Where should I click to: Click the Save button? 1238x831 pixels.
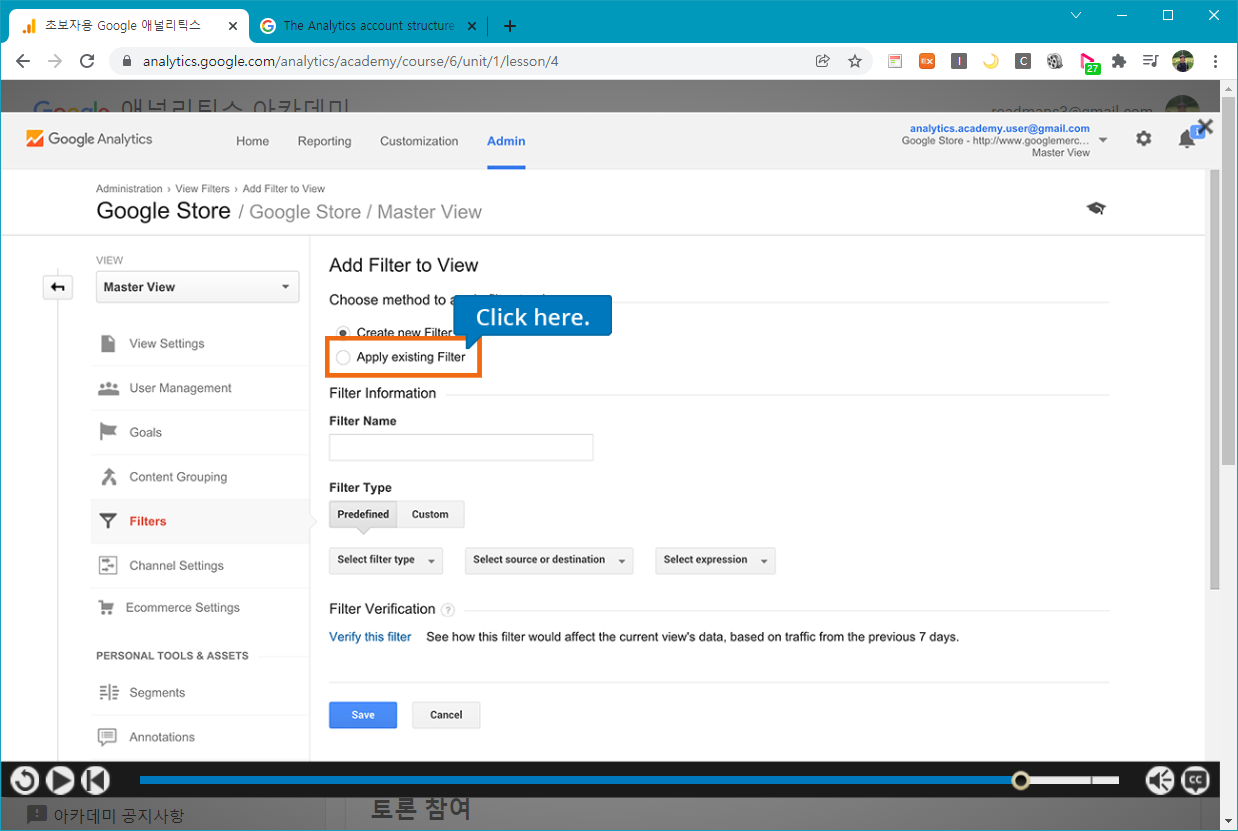pyautogui.click(x=363, y=715)
